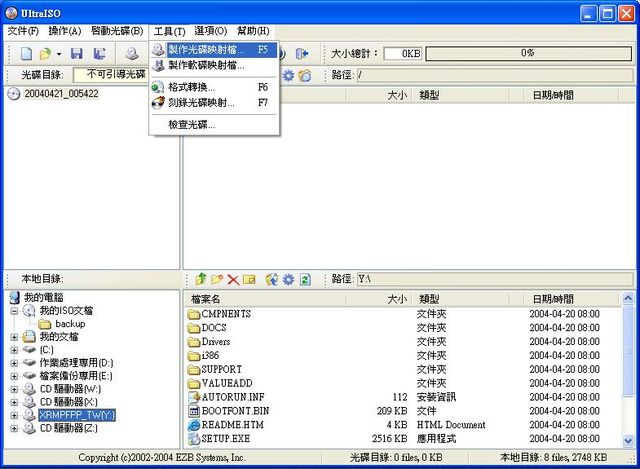Image resolution: width=640 pixels, height=469 pixels.
Task: Click the gear icon in local toolbar
Action: point(288,279)
